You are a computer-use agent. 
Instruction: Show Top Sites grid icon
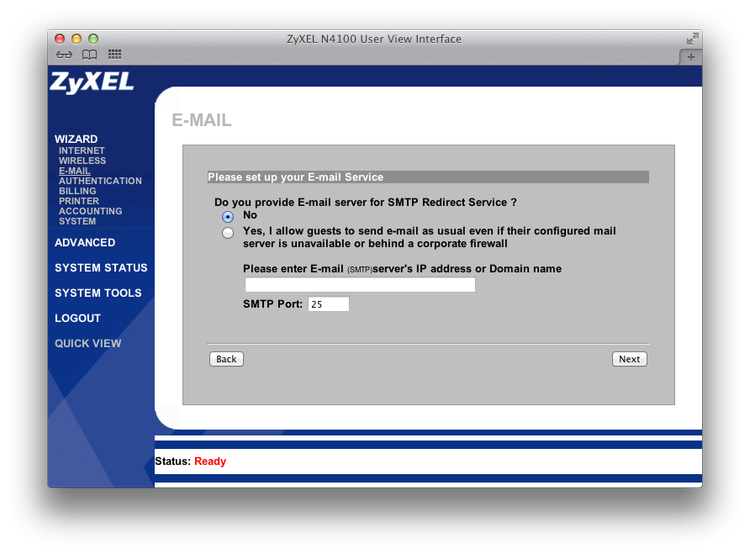[115, 54]
